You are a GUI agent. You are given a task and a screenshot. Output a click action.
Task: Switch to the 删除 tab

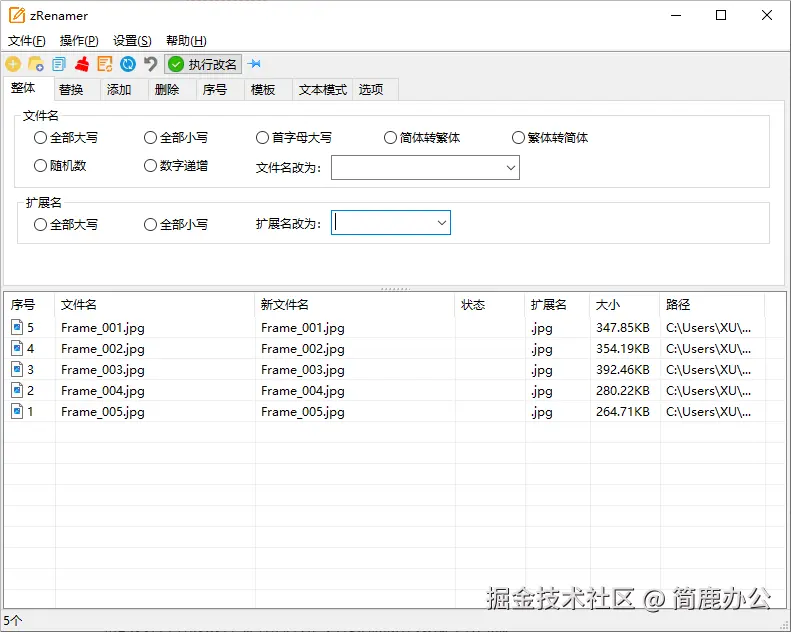click(x=173, y=90)
